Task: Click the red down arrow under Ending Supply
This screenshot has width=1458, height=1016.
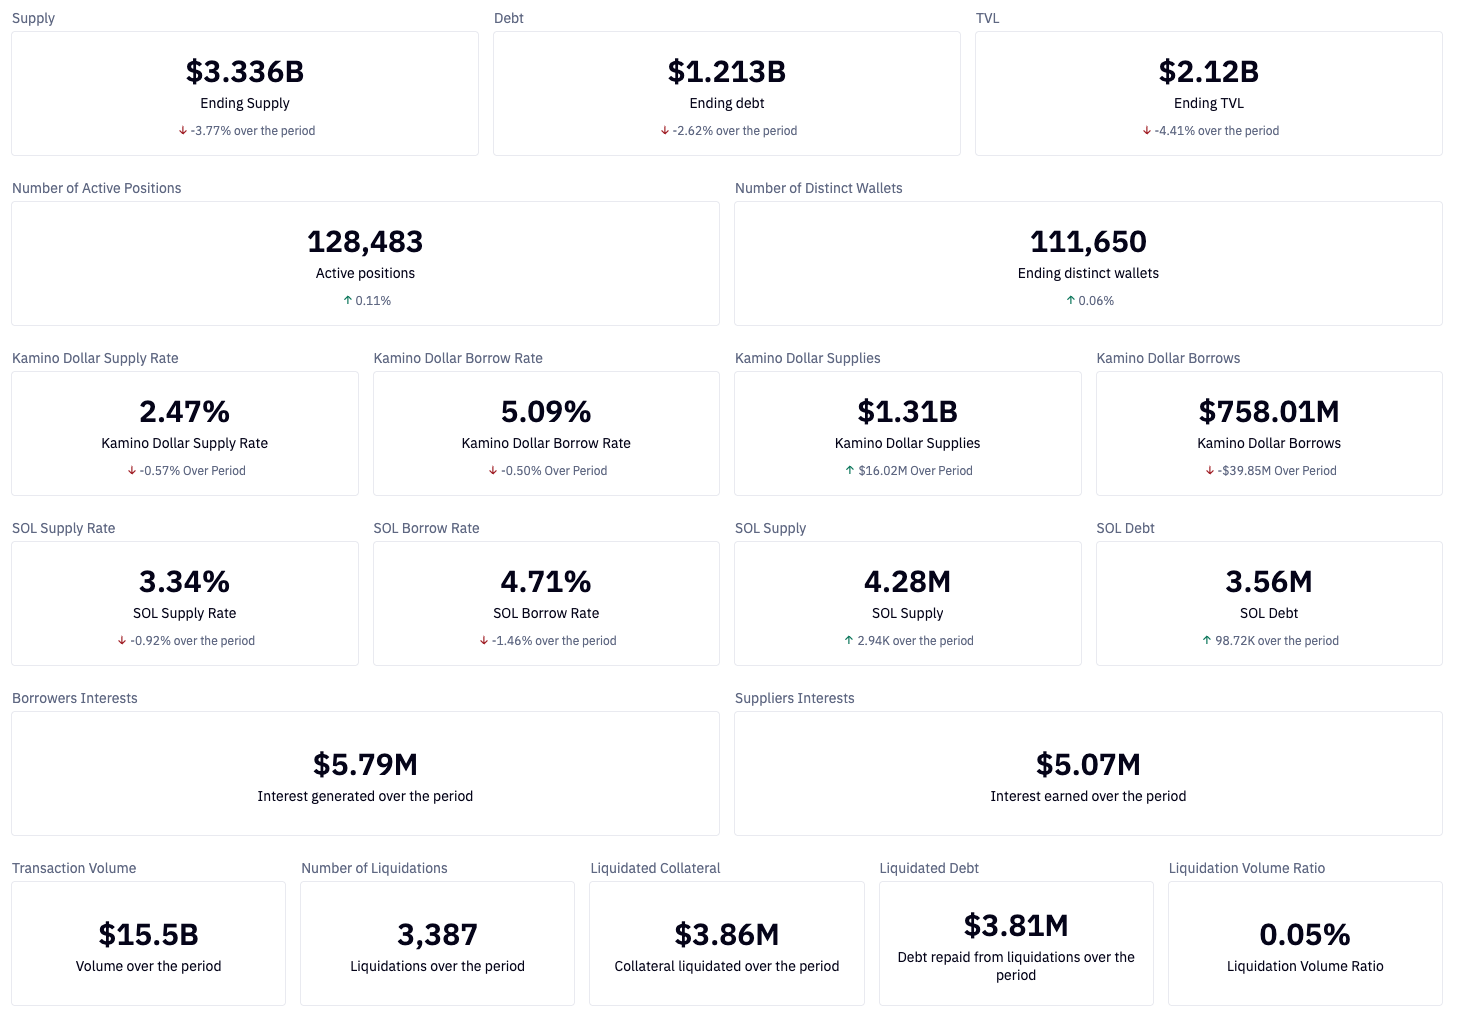Action: coord(183,131)
